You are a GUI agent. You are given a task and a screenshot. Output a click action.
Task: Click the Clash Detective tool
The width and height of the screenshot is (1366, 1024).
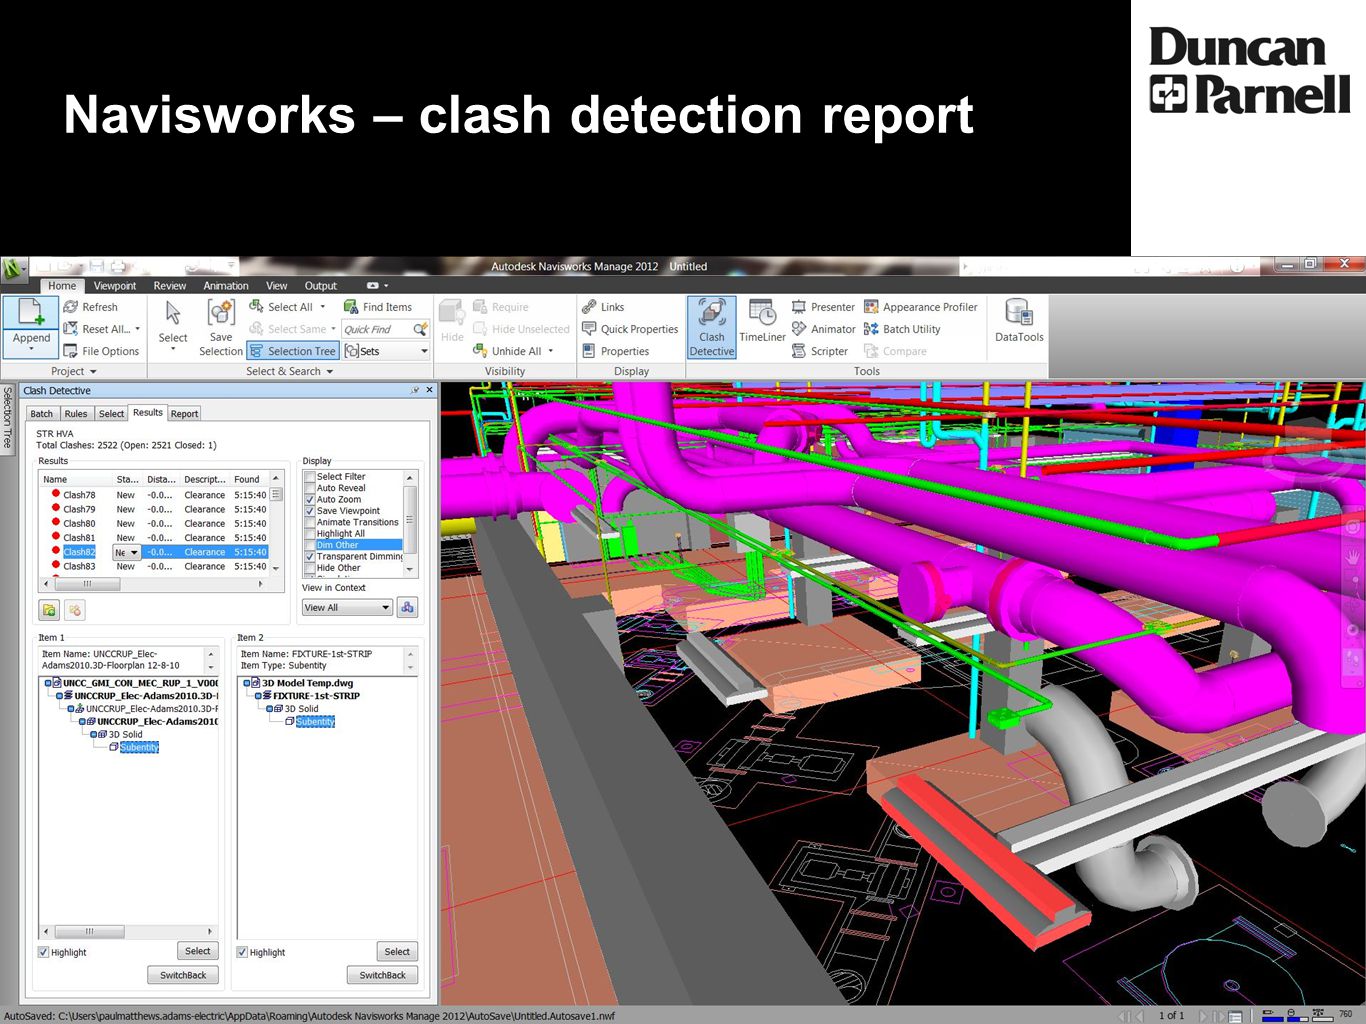pos(711,327)
